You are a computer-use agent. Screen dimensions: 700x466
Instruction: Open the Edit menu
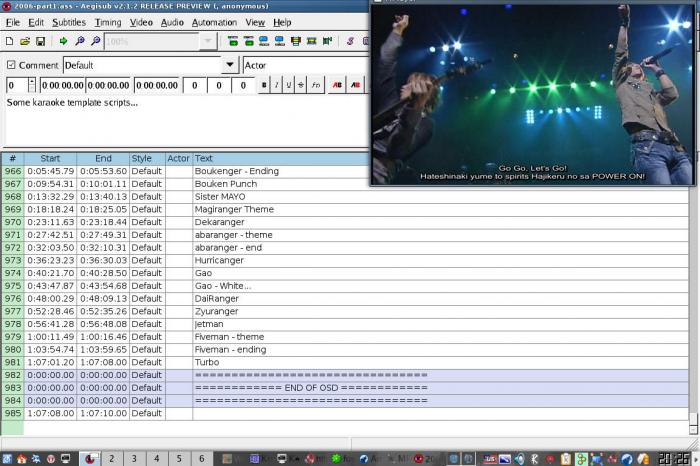click(x=36, y=22)
